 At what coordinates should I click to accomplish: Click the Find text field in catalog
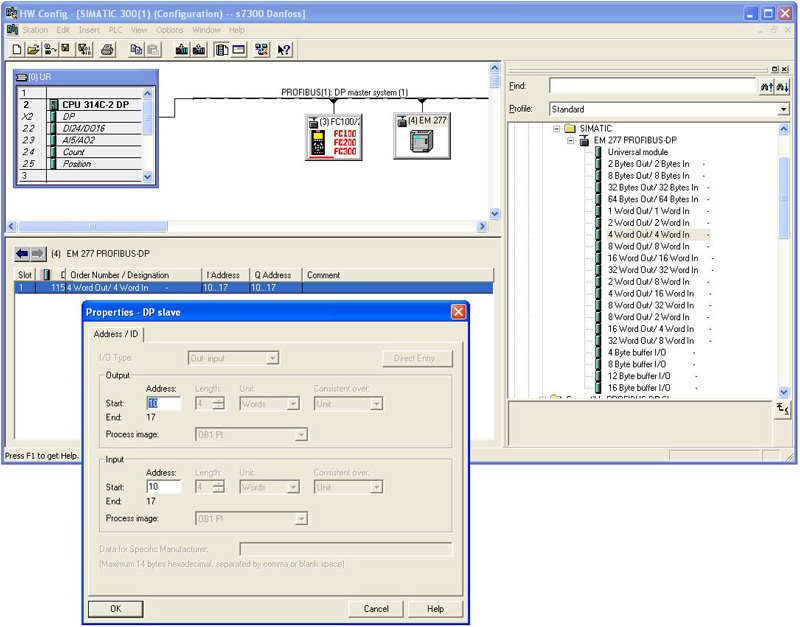pos(653,86)
